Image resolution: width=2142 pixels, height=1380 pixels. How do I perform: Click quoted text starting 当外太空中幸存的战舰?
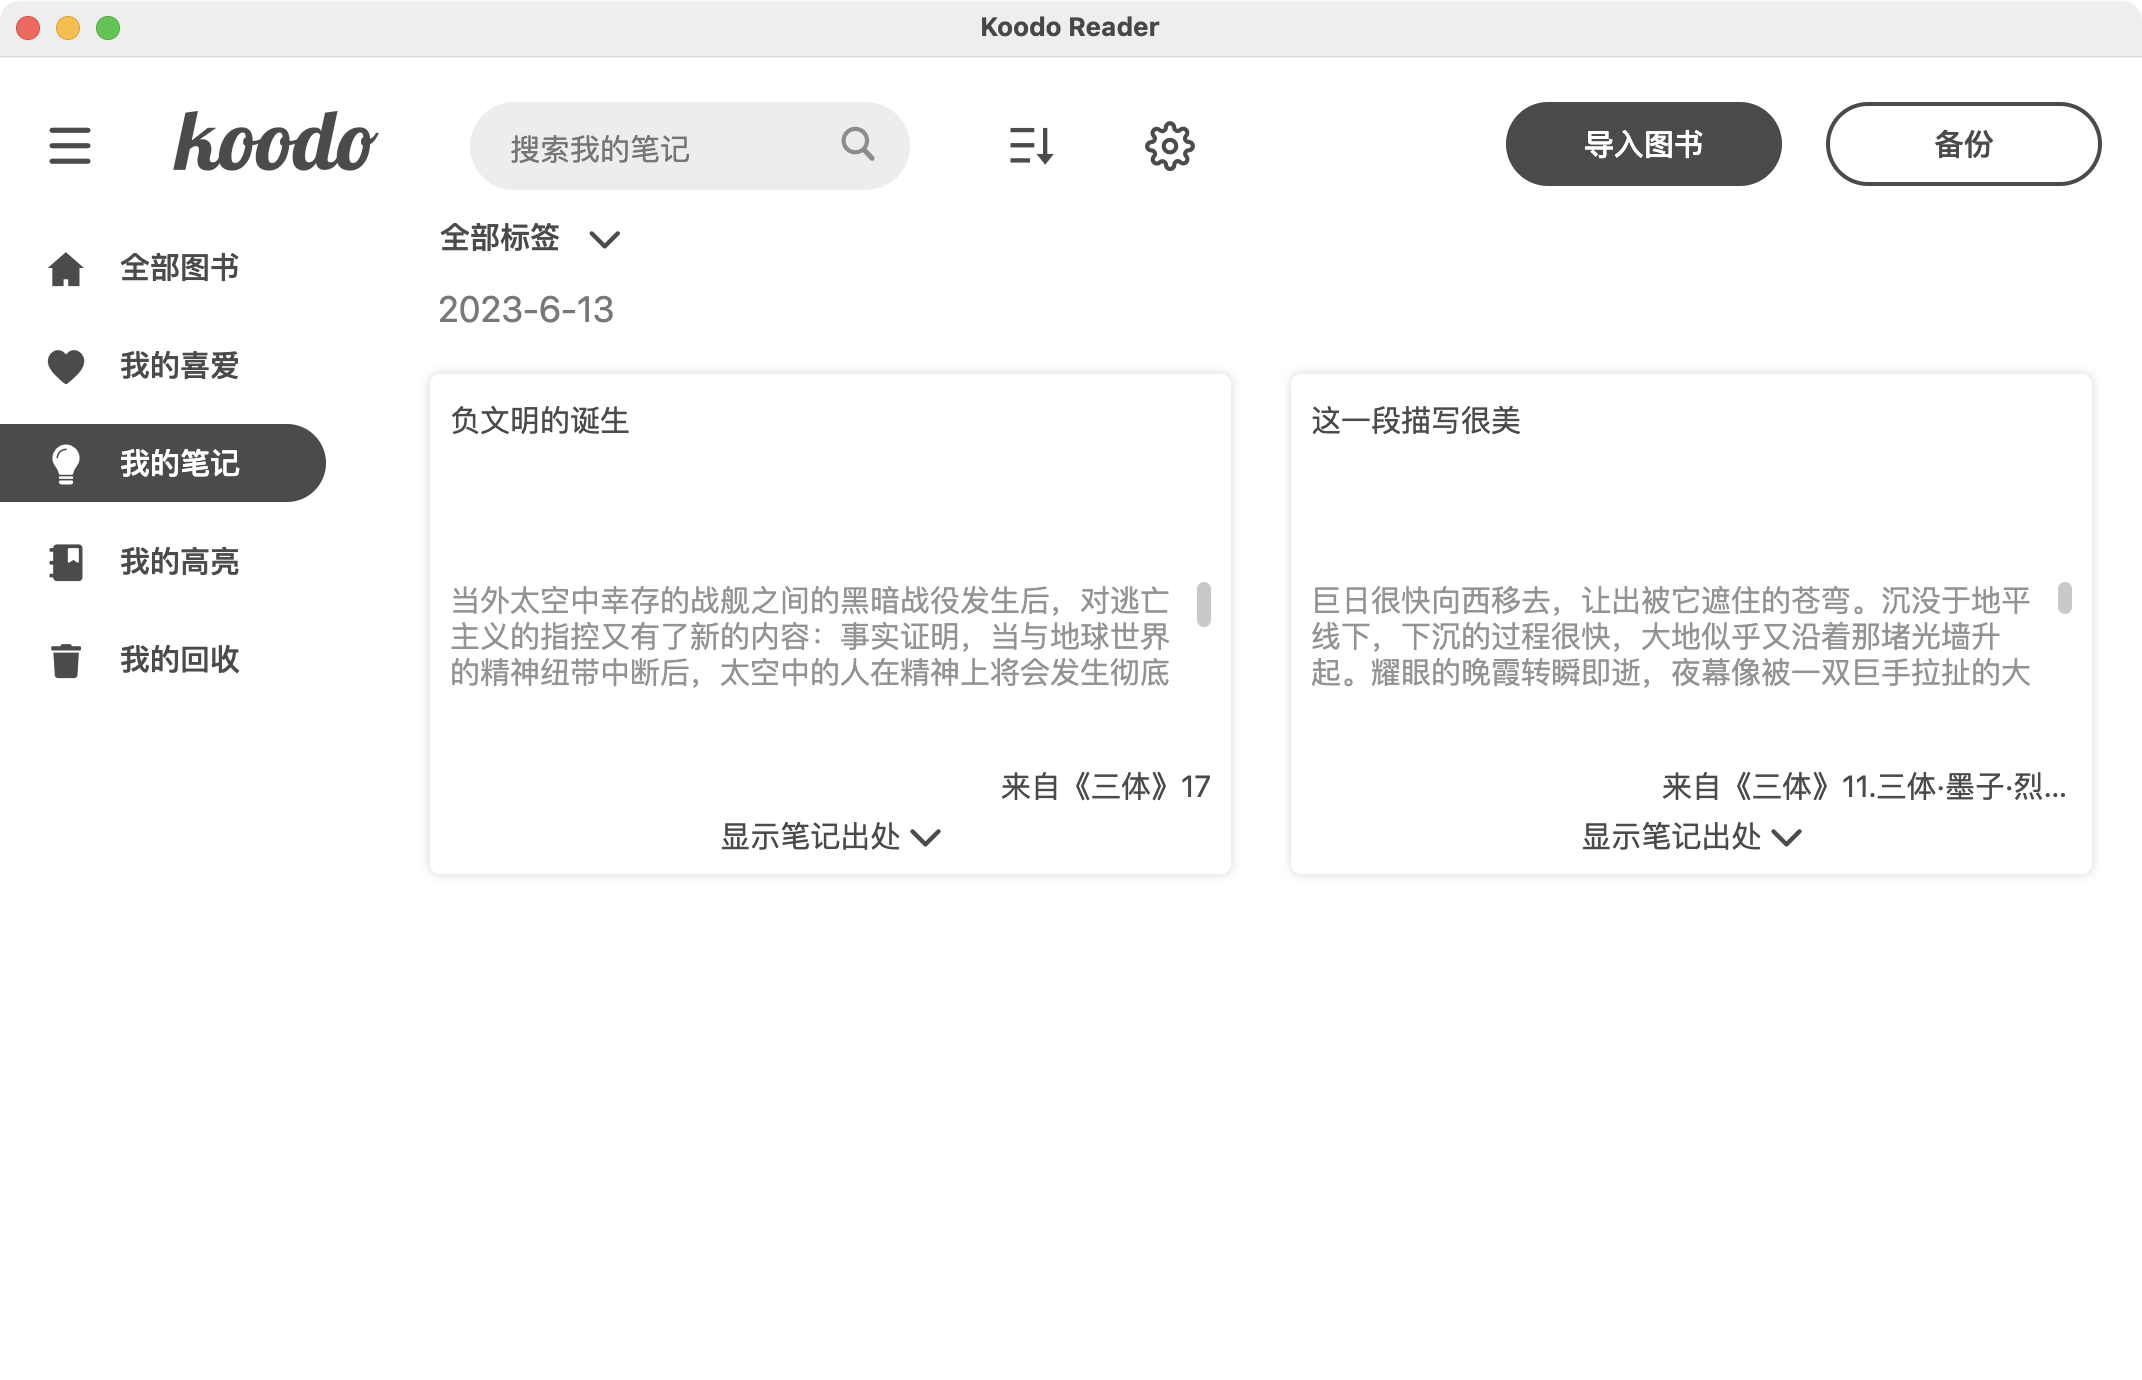810,637
